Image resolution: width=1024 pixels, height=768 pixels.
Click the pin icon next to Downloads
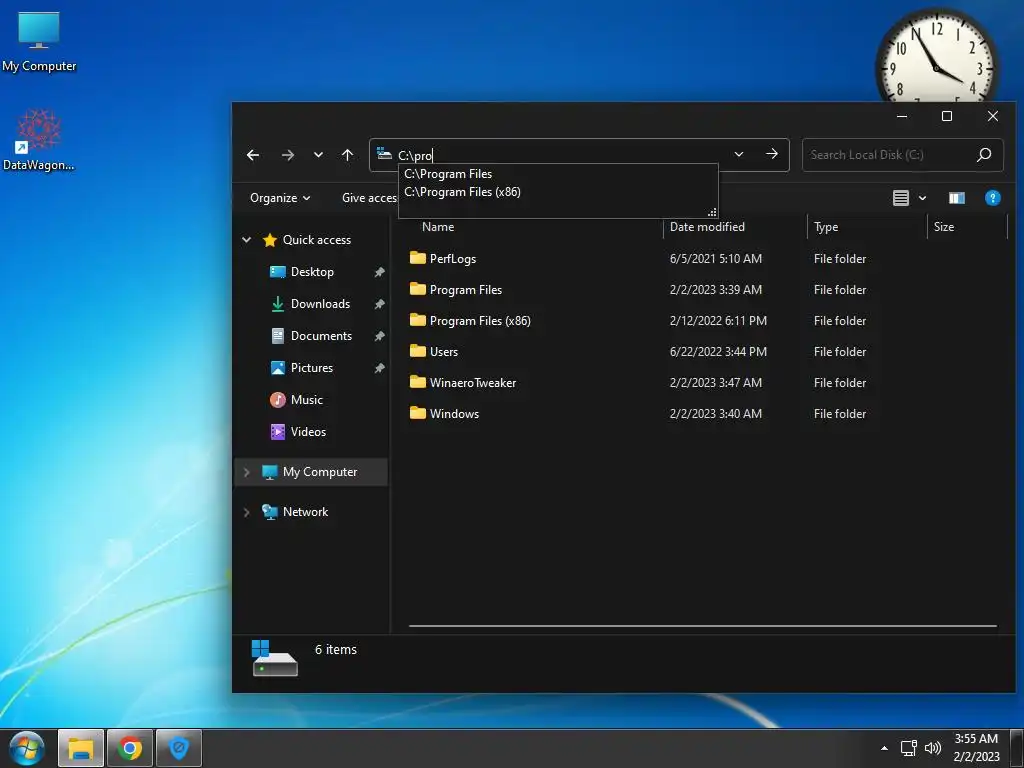(379, 304)
